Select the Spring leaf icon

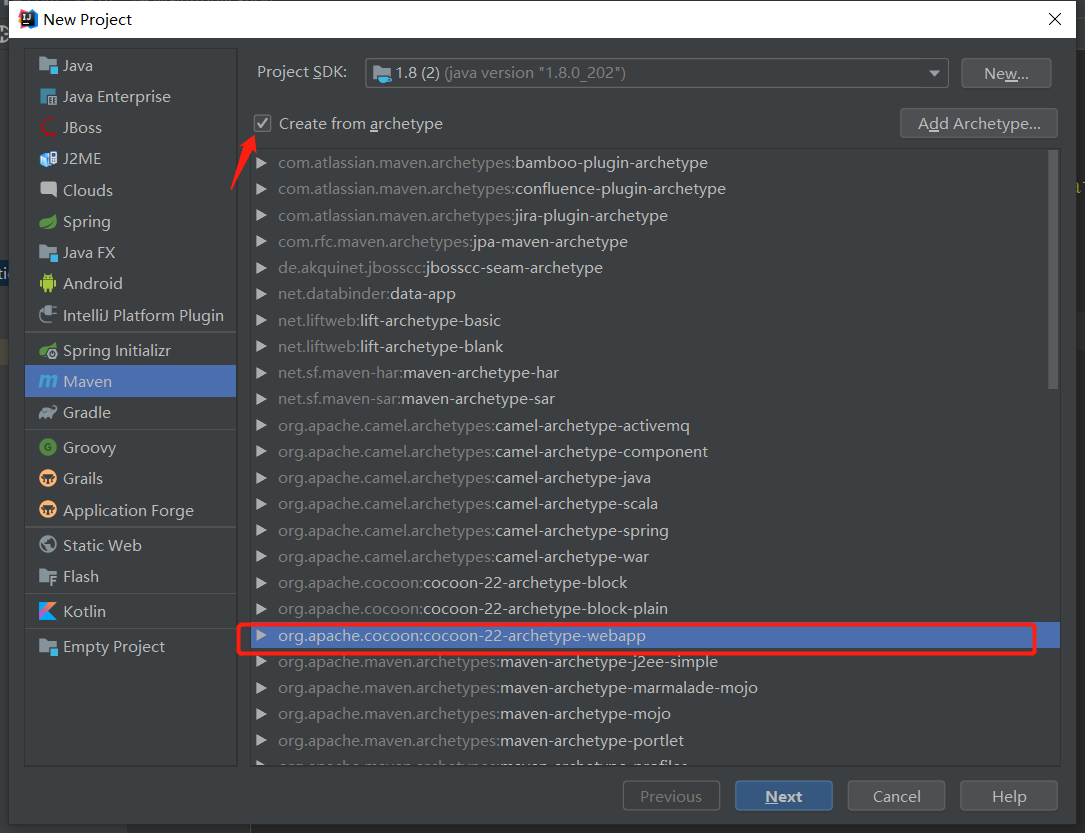coord(48,222)
